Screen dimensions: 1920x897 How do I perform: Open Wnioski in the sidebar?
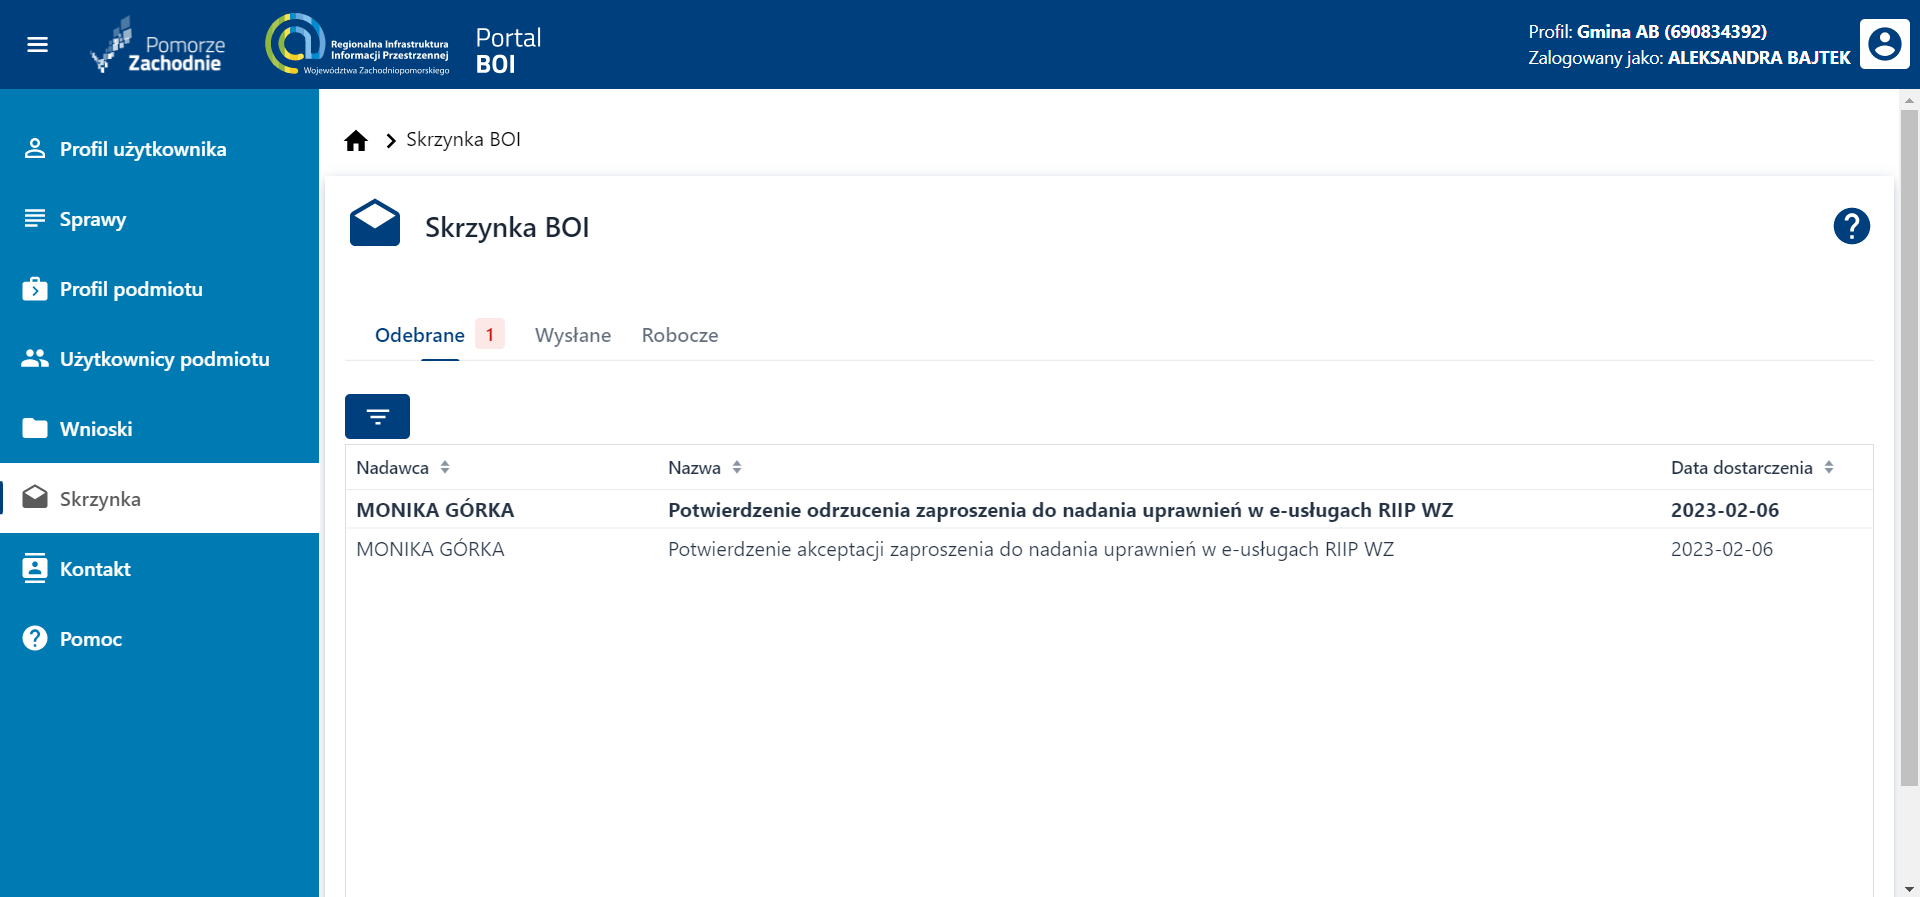(96, 429)
